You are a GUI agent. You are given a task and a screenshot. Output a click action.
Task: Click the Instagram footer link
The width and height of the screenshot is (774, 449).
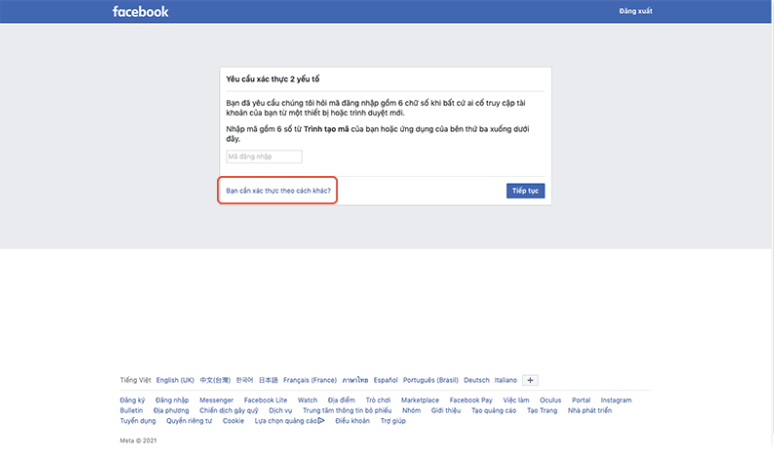616,400
